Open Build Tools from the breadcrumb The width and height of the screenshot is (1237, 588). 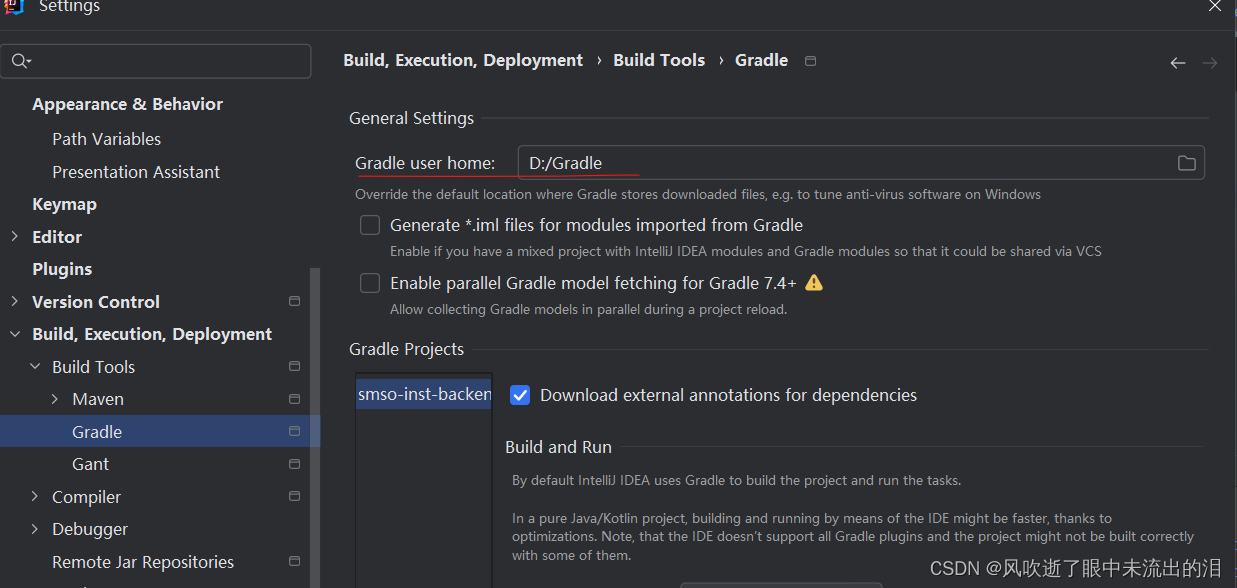(x=658, y=60)
